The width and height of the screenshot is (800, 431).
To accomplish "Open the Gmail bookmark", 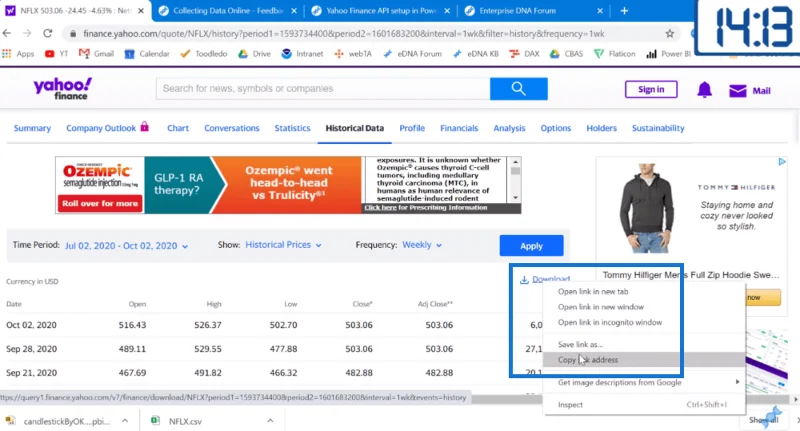I will pyautogui.click(x=96, y=54).
